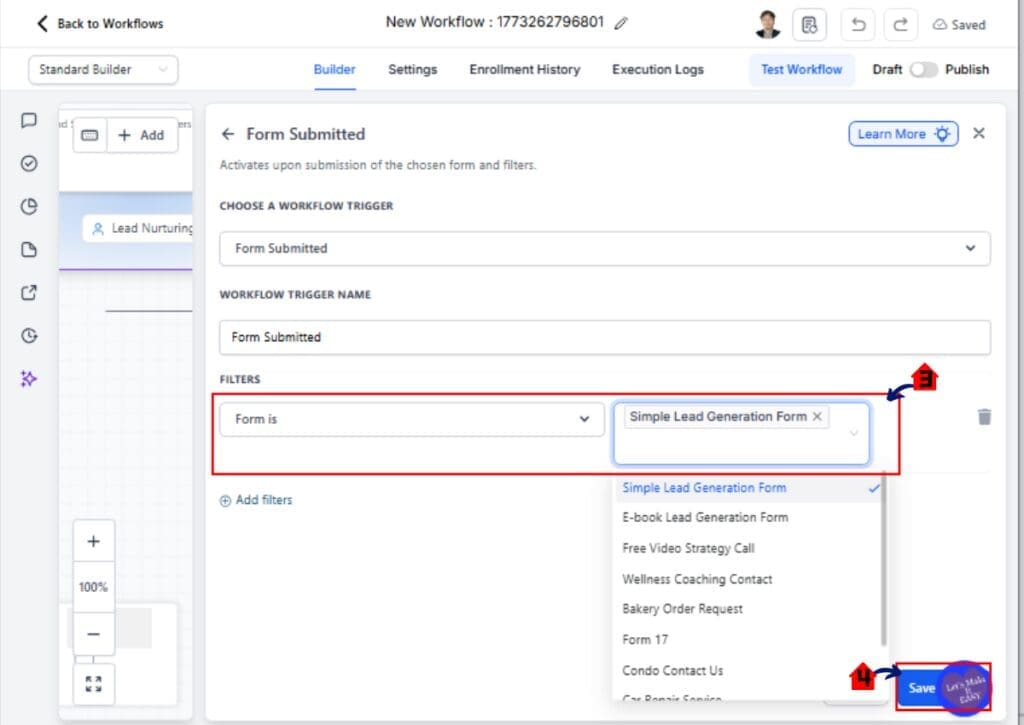Screen dimensions: 1024x725
Task: Click the undo arrow icon
Action: pos(857,25)
